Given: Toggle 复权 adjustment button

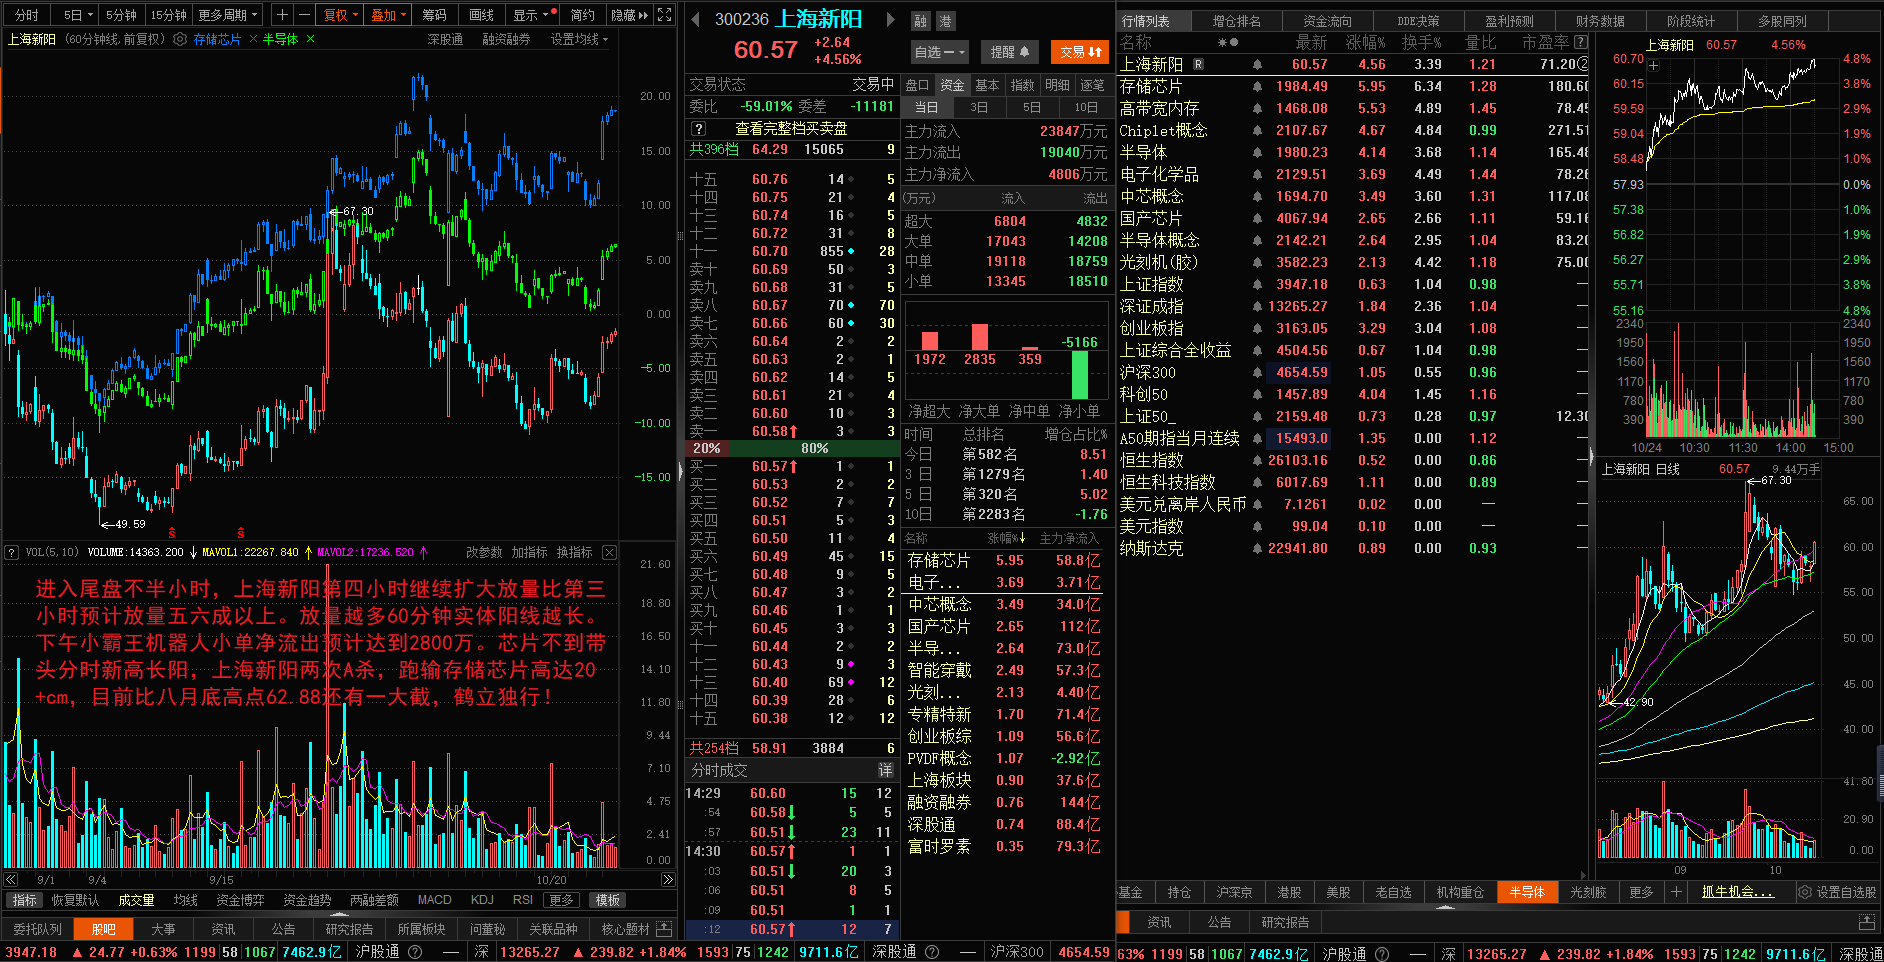Looking at the screenshot, I should 341,15.
